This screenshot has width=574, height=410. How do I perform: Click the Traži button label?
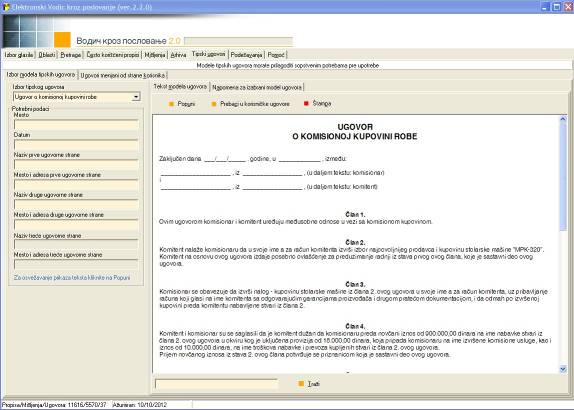pyautogui.click(x=313, y=384)
